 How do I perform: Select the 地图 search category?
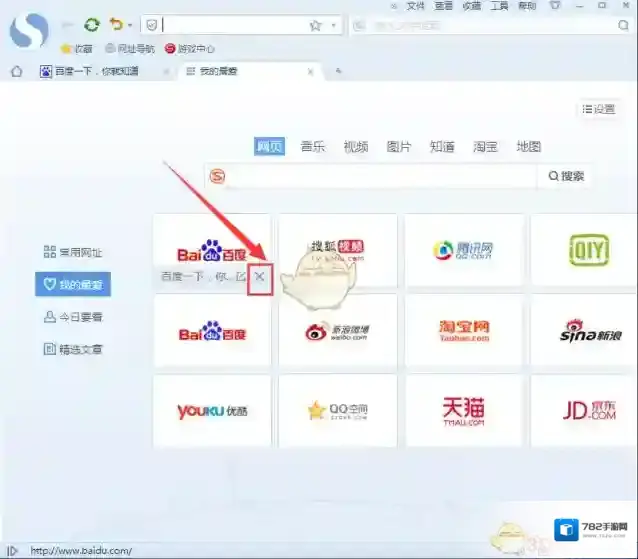click(x=529, y=146)
